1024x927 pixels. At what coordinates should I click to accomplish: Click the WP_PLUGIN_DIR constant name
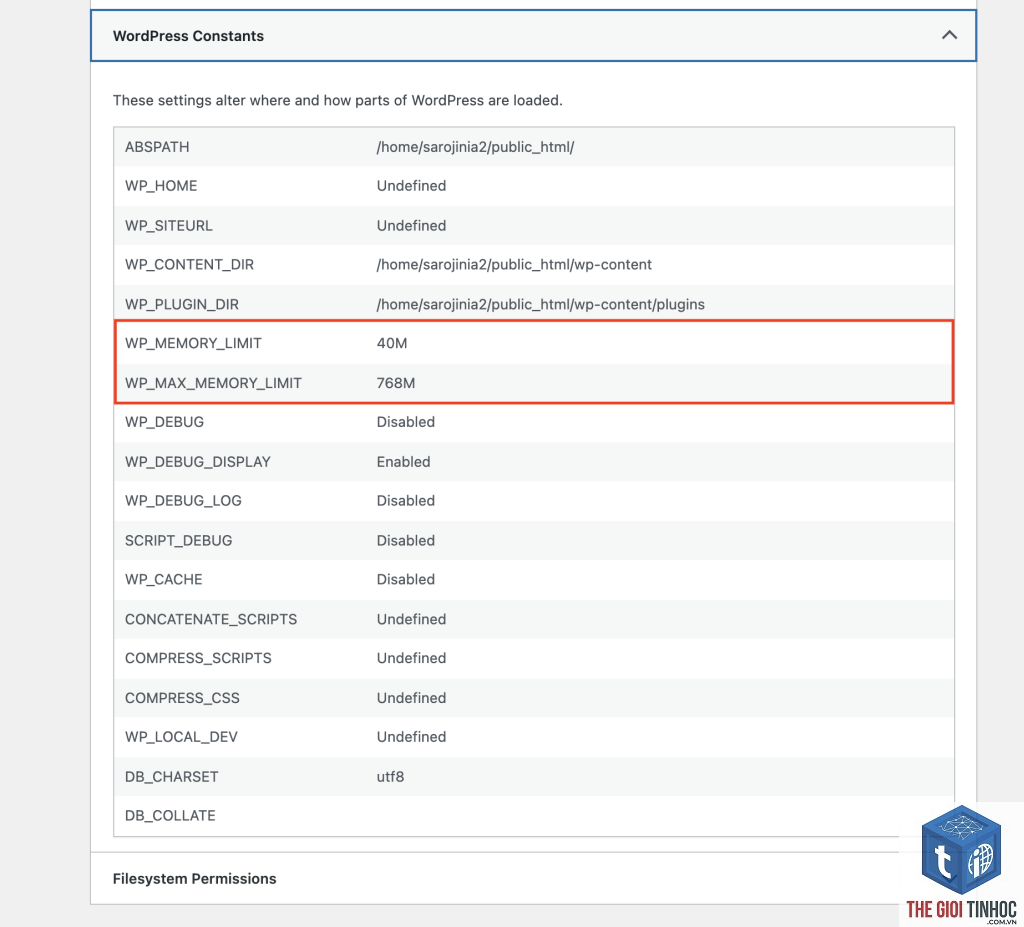coord(182,304)
